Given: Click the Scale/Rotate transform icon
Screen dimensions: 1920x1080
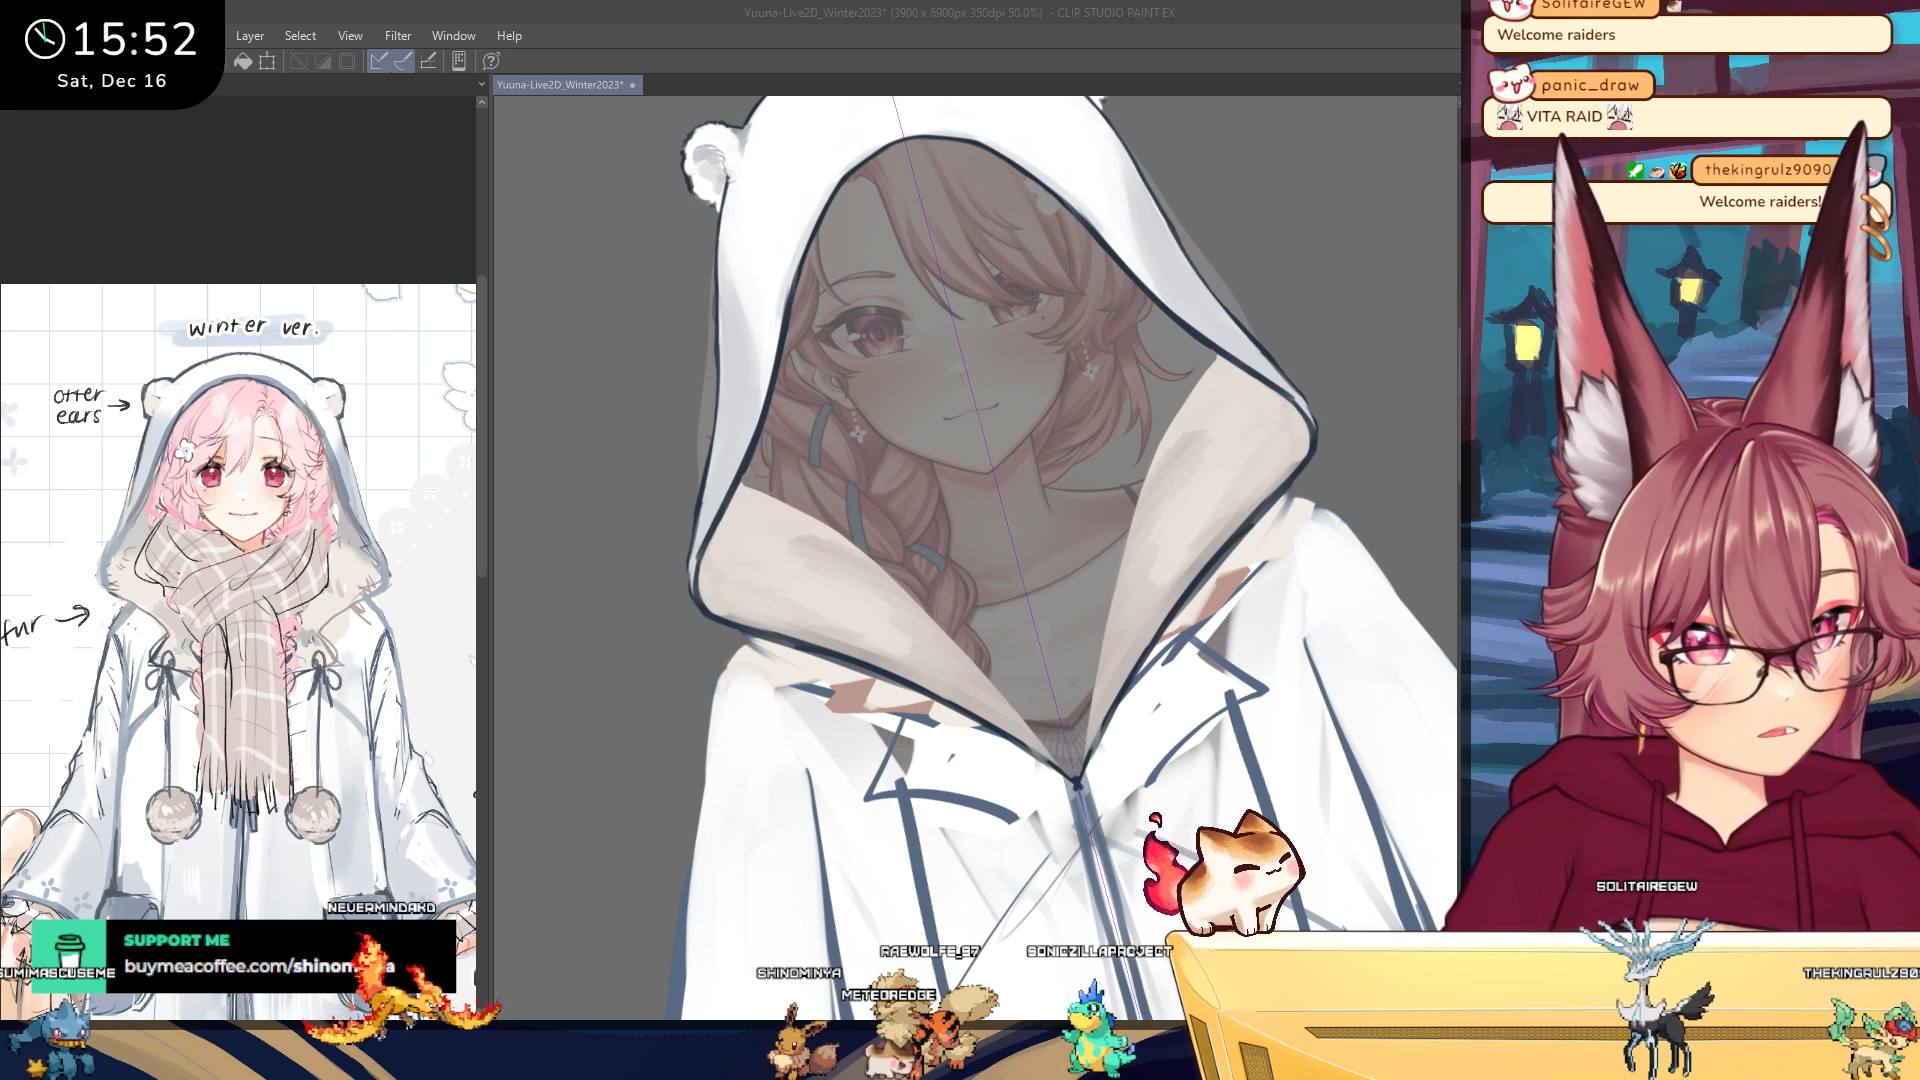Looking at the screenshot, I should tap(267, 62).
